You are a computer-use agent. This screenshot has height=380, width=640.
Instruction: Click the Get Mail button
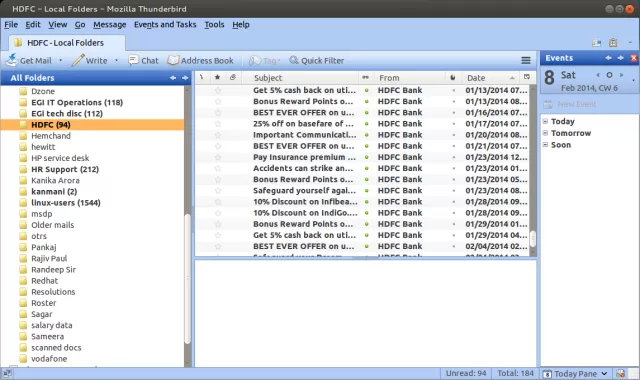[29, 60]
